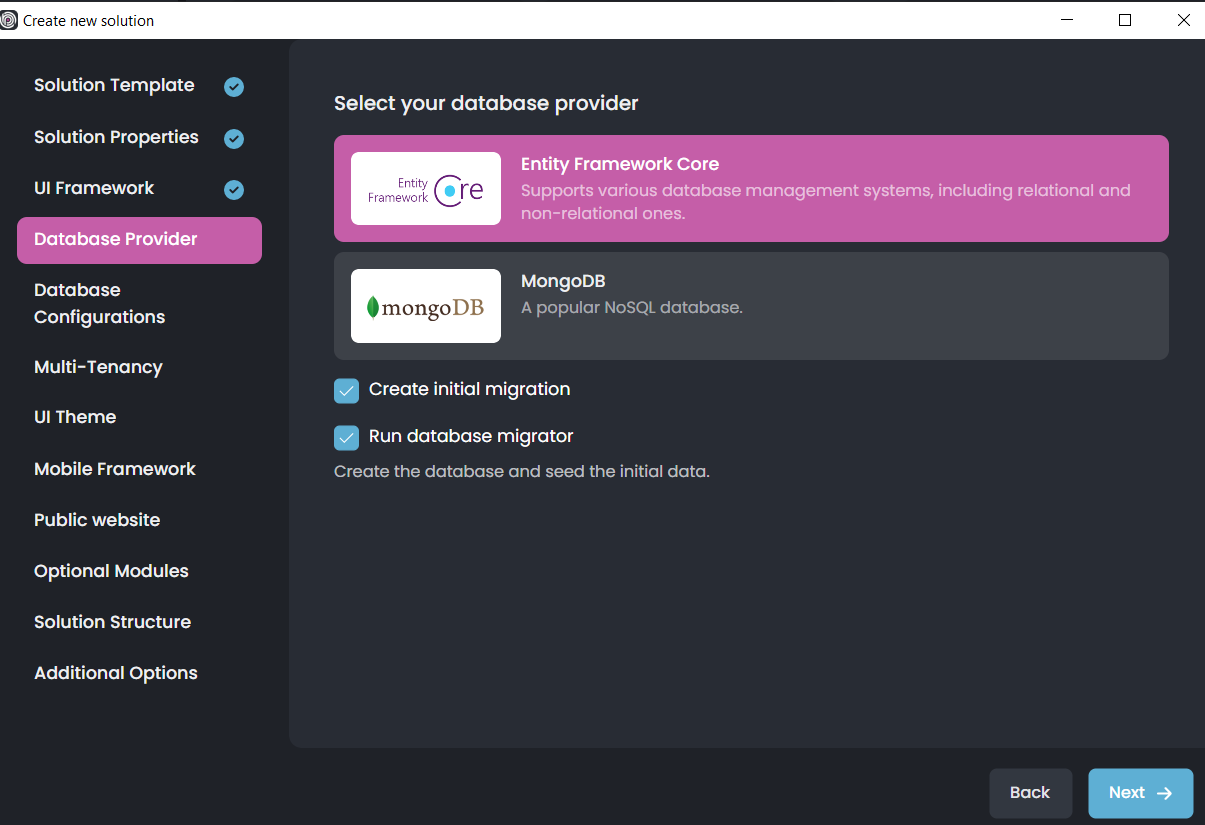The width and height of the screenshot is (1205, 825).
Task: Click "A popular NoSQL database." description
Action: tap(632, 307)
